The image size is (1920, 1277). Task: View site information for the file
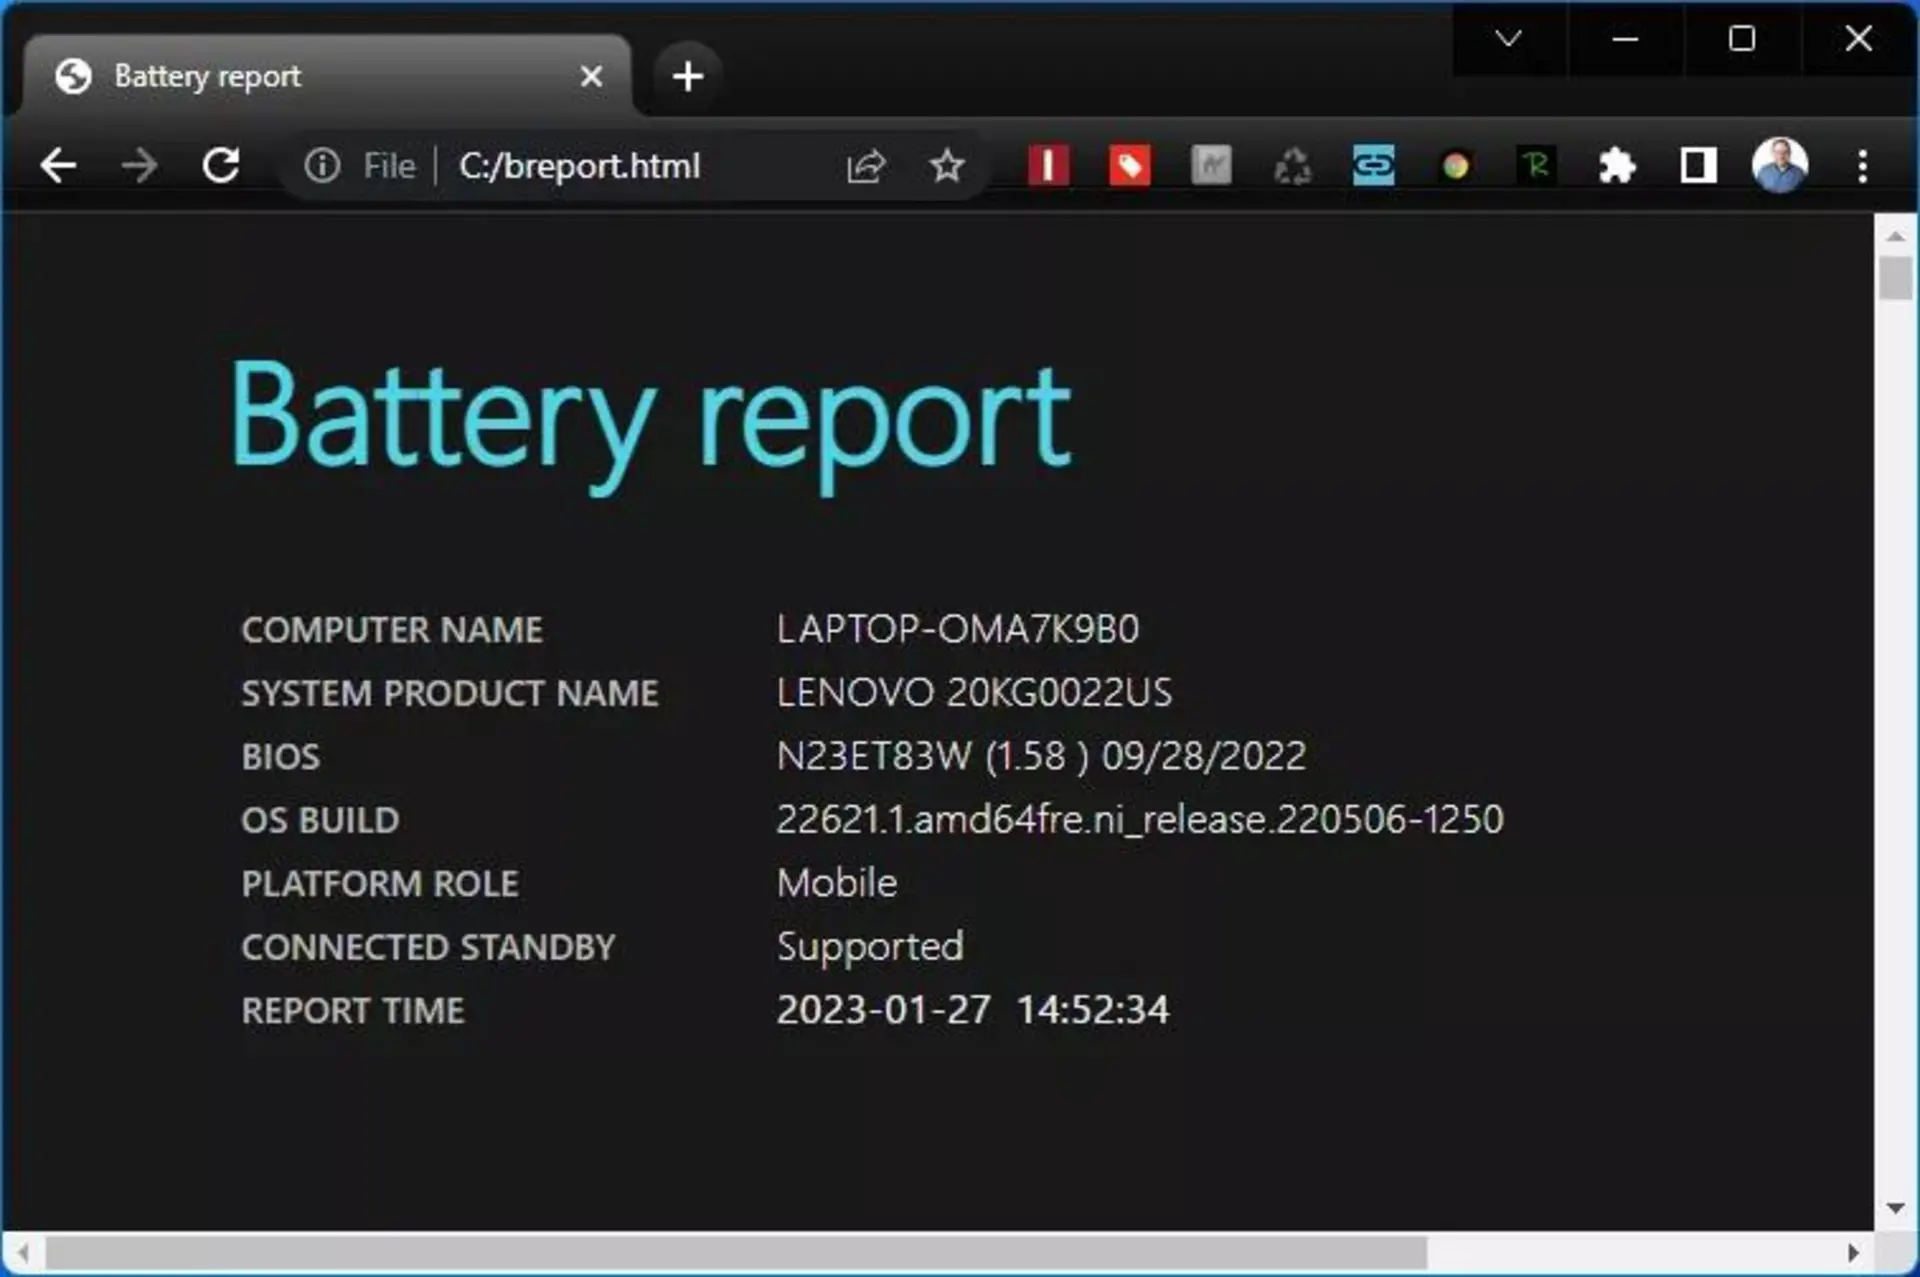322,165
